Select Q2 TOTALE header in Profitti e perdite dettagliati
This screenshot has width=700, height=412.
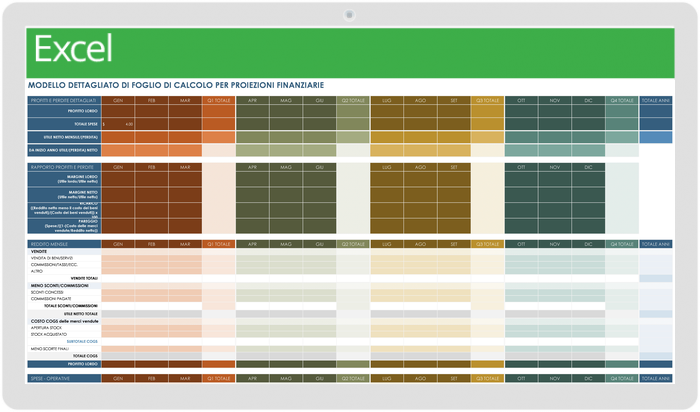(x=353, y=100)
